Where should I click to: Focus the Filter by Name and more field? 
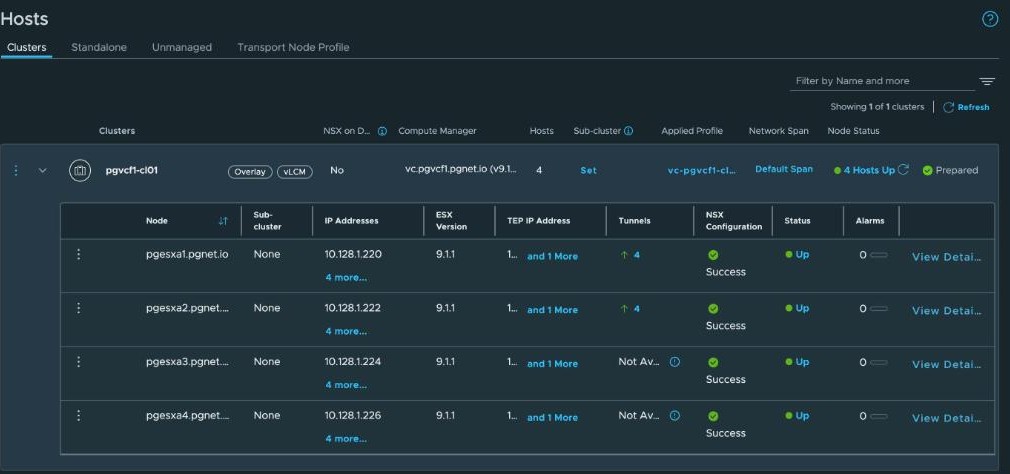click(x=882, y=81)
